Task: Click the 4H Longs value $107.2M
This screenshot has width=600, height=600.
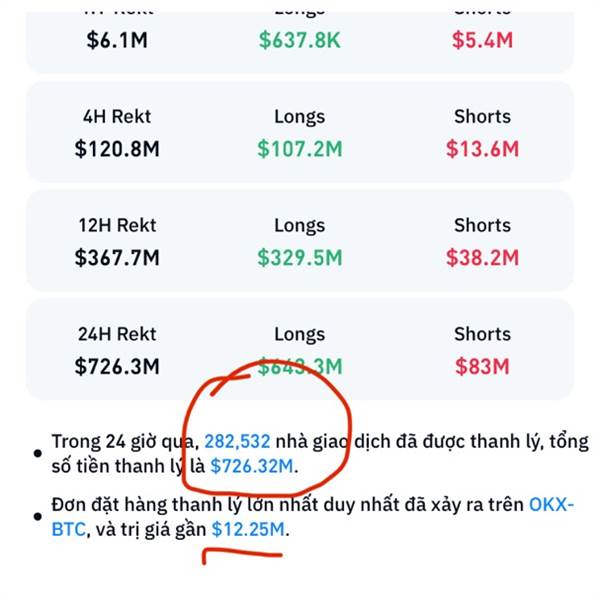Action: pos(300,149)
